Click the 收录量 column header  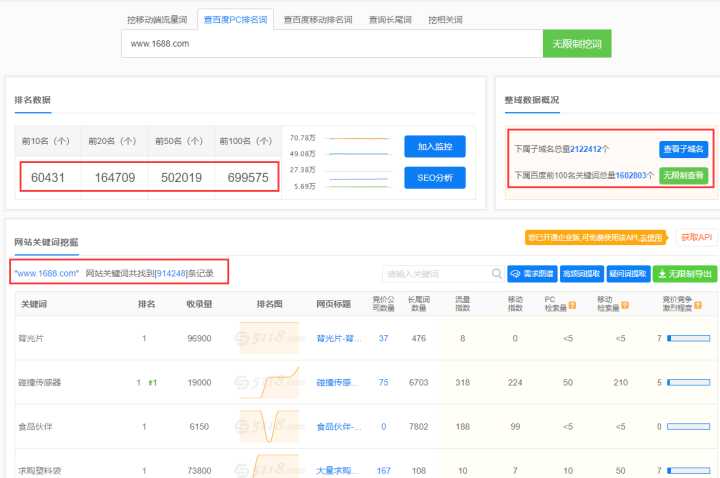tap(199, 304)
